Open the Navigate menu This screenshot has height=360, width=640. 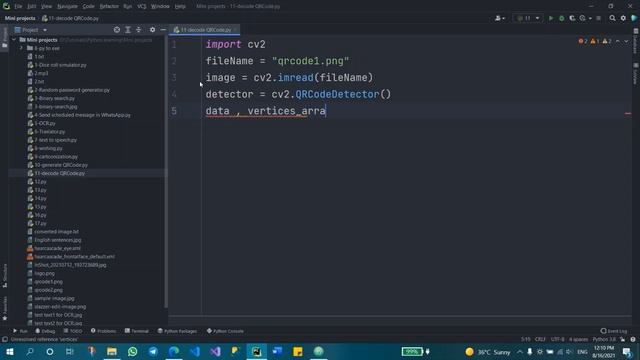67,7
